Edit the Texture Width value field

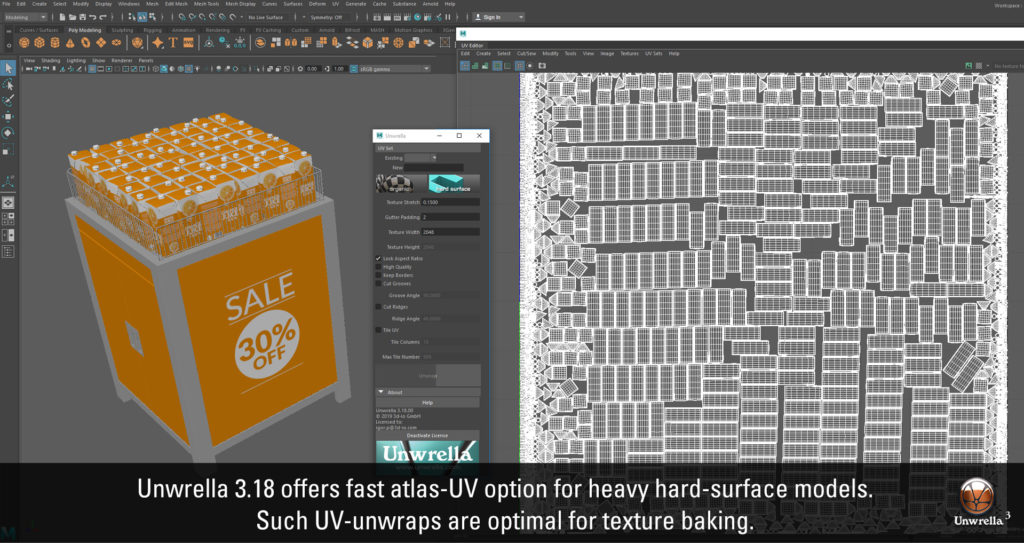tap(451, 232)
